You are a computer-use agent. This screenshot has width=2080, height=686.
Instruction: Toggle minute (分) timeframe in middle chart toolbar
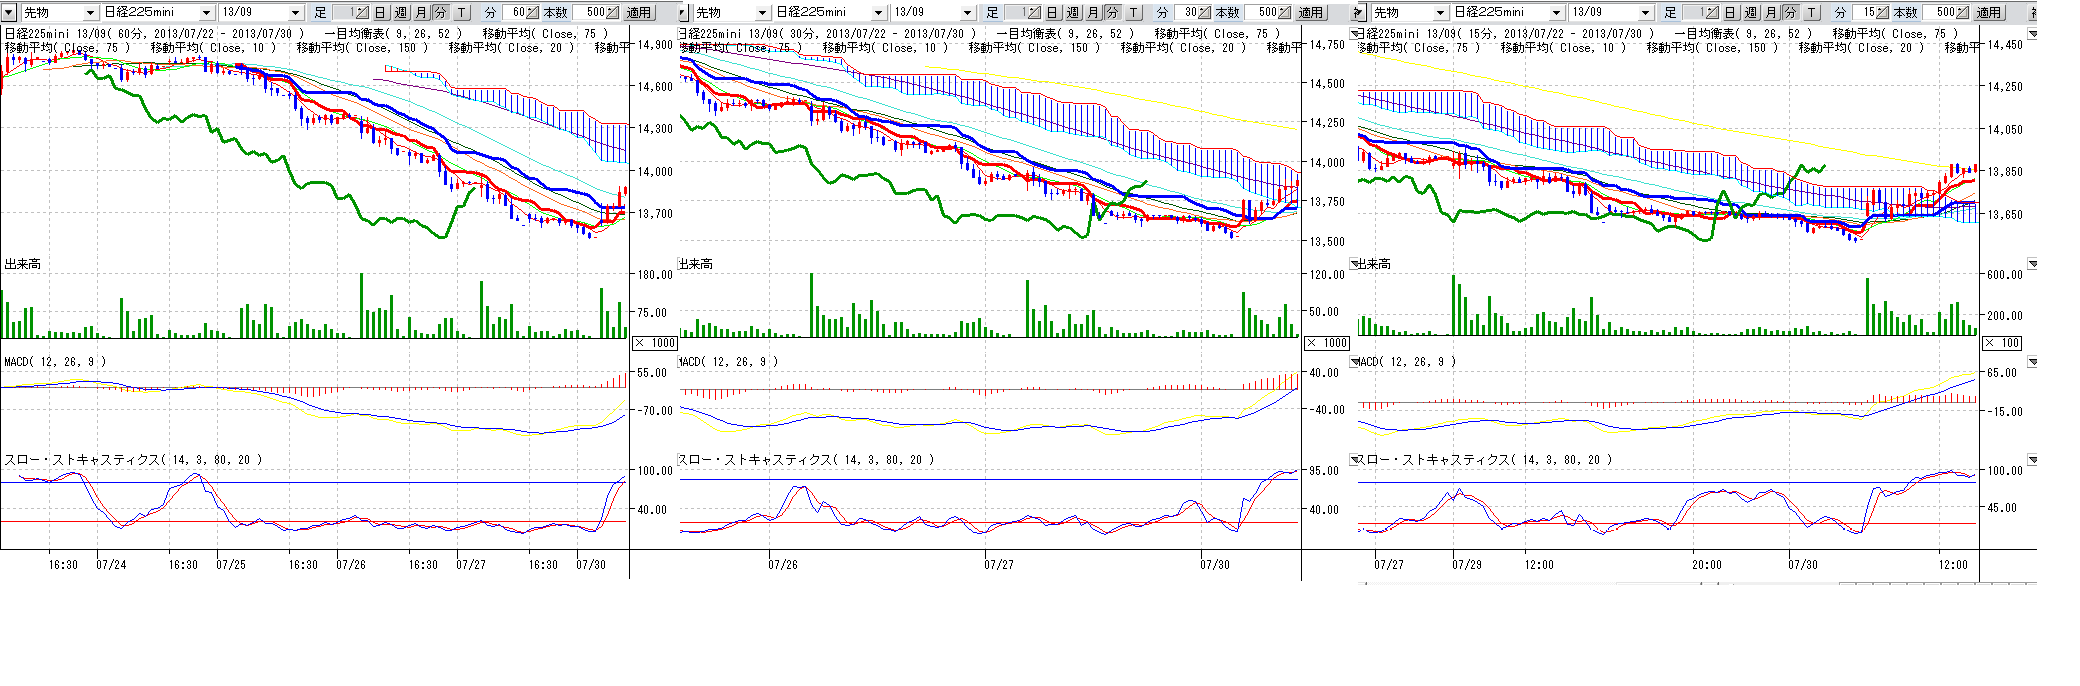[1112, 12]
